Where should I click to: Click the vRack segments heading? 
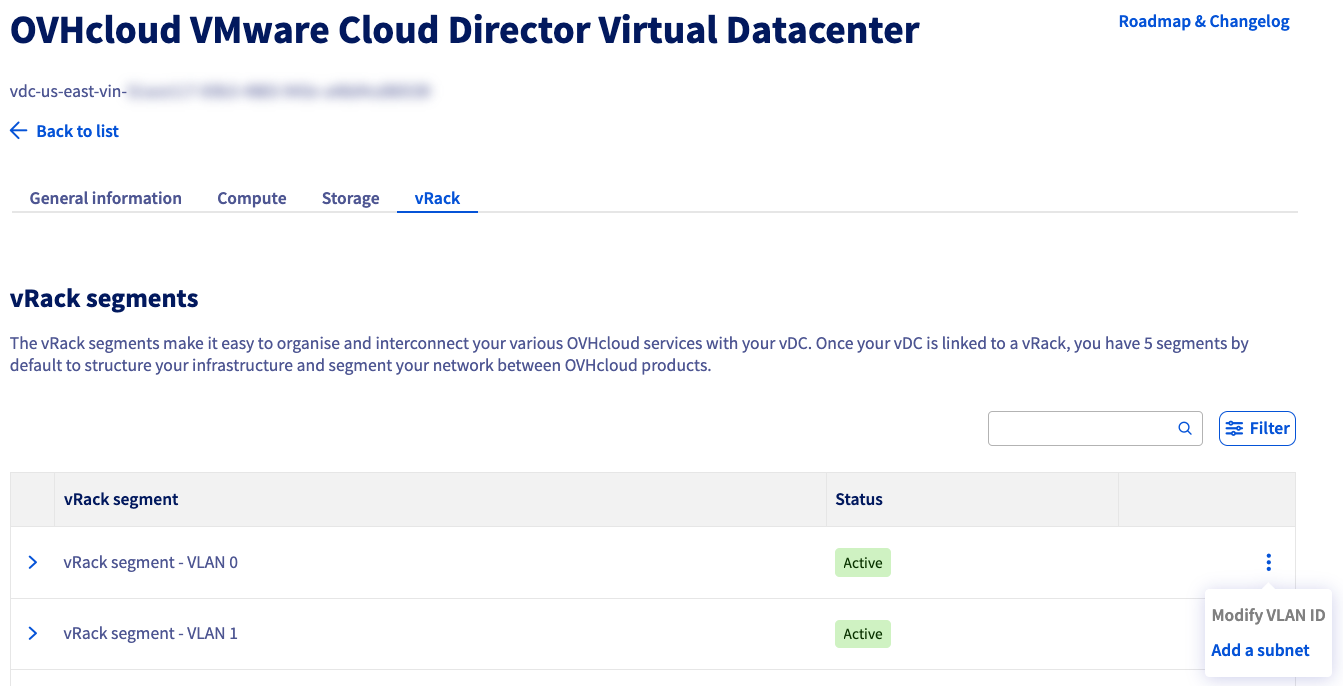click(x=104, y=298)
